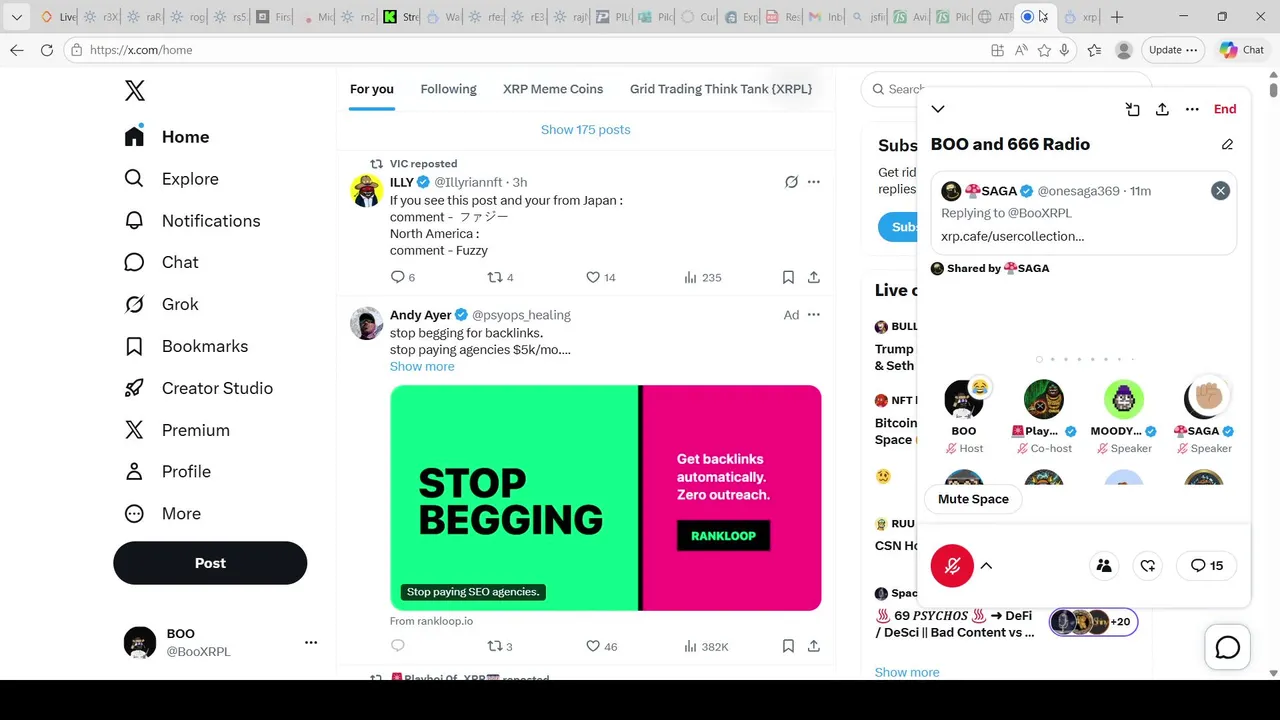Open the xrp.cafe/usercollection link in the Space
The width and height of the screenshot is (1280, 720).
point(1012,236)
